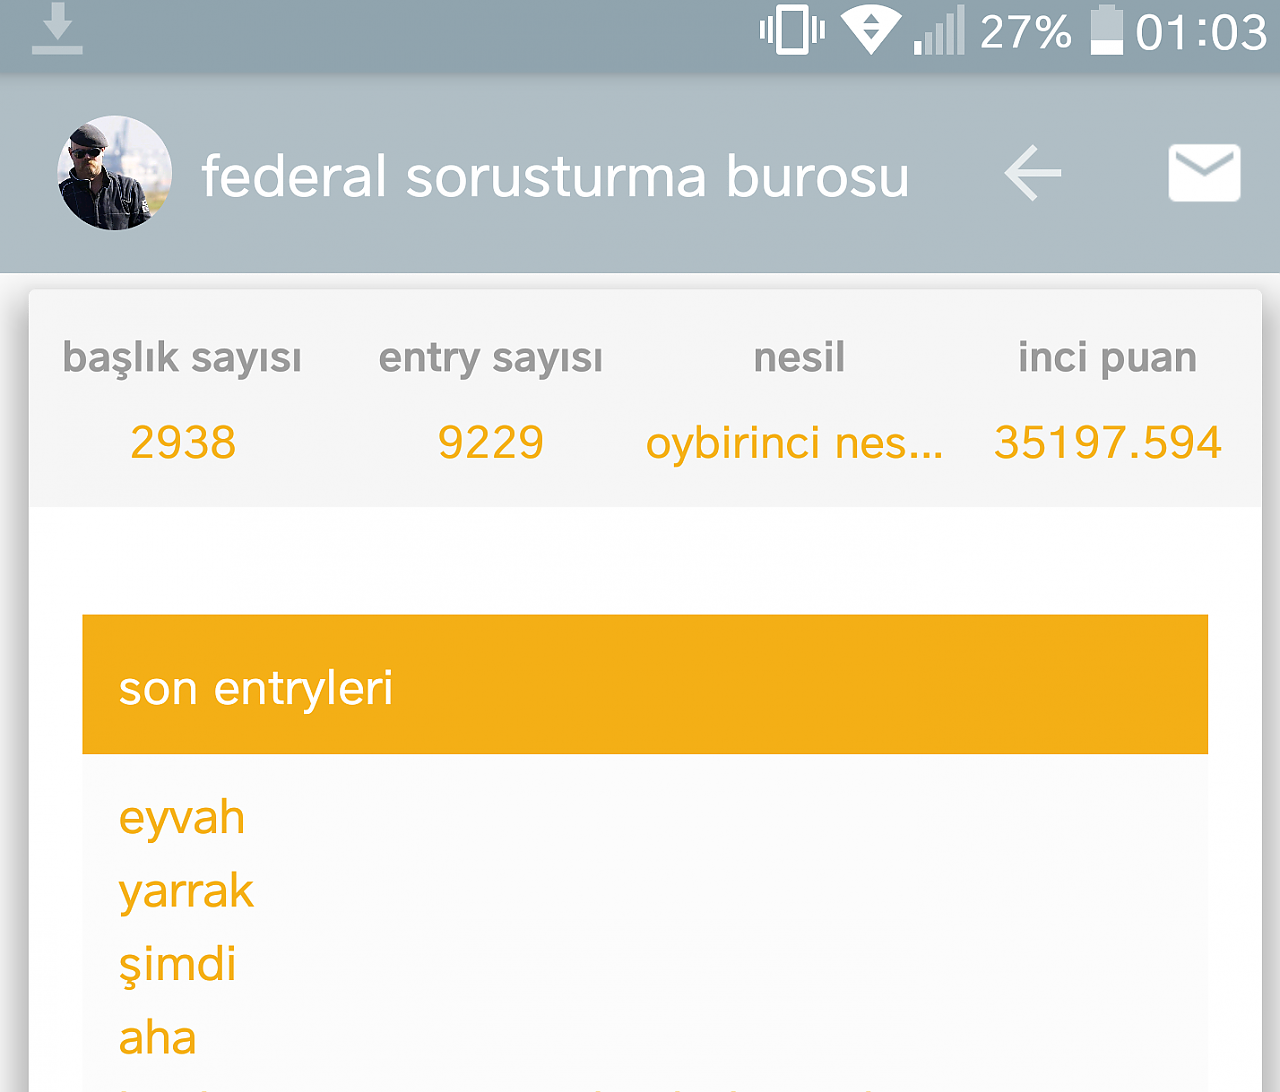Open the eyvah entry
Image resolution: width=1280 pixels, height=1092 pixels.
tap(182, 818)
